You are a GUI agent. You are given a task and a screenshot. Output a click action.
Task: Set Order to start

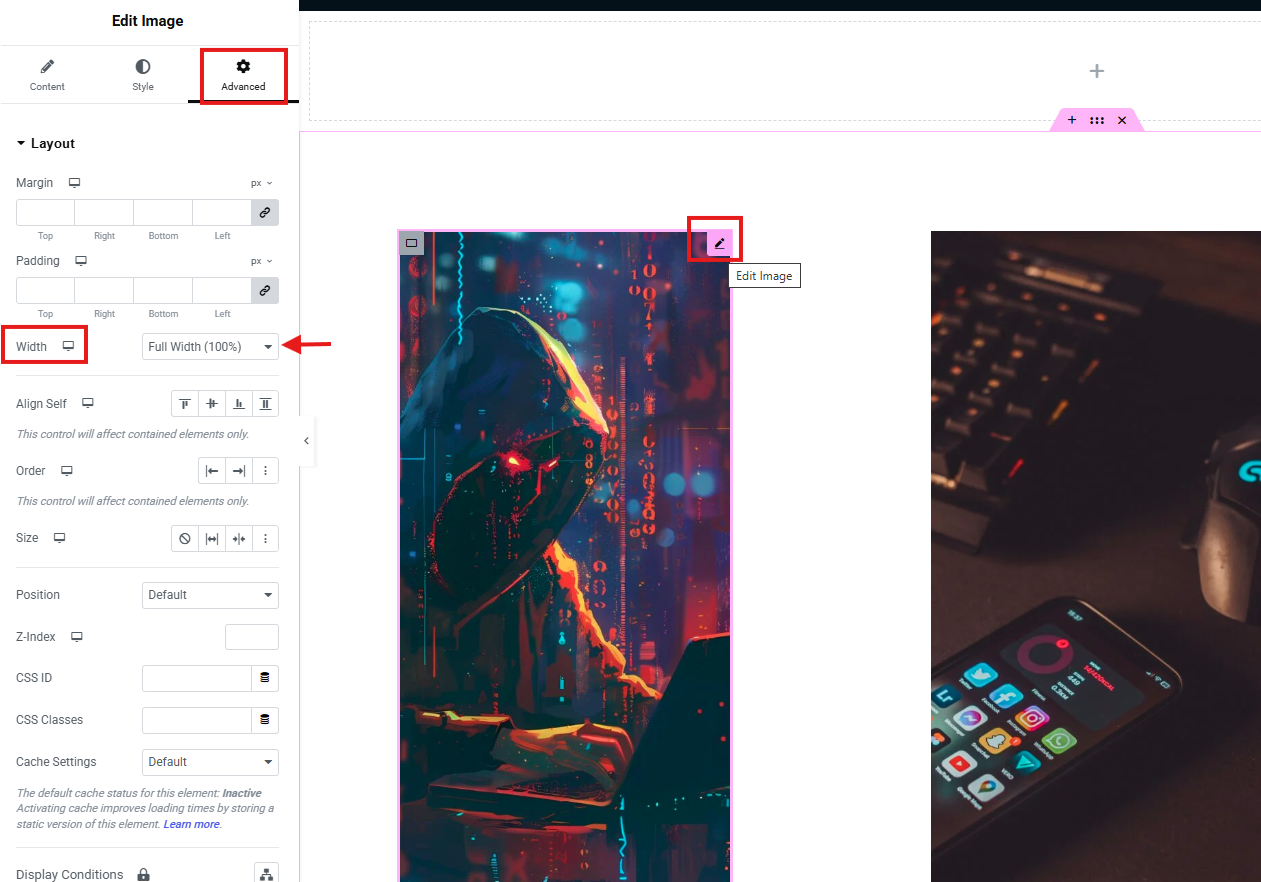pos(212,471)
